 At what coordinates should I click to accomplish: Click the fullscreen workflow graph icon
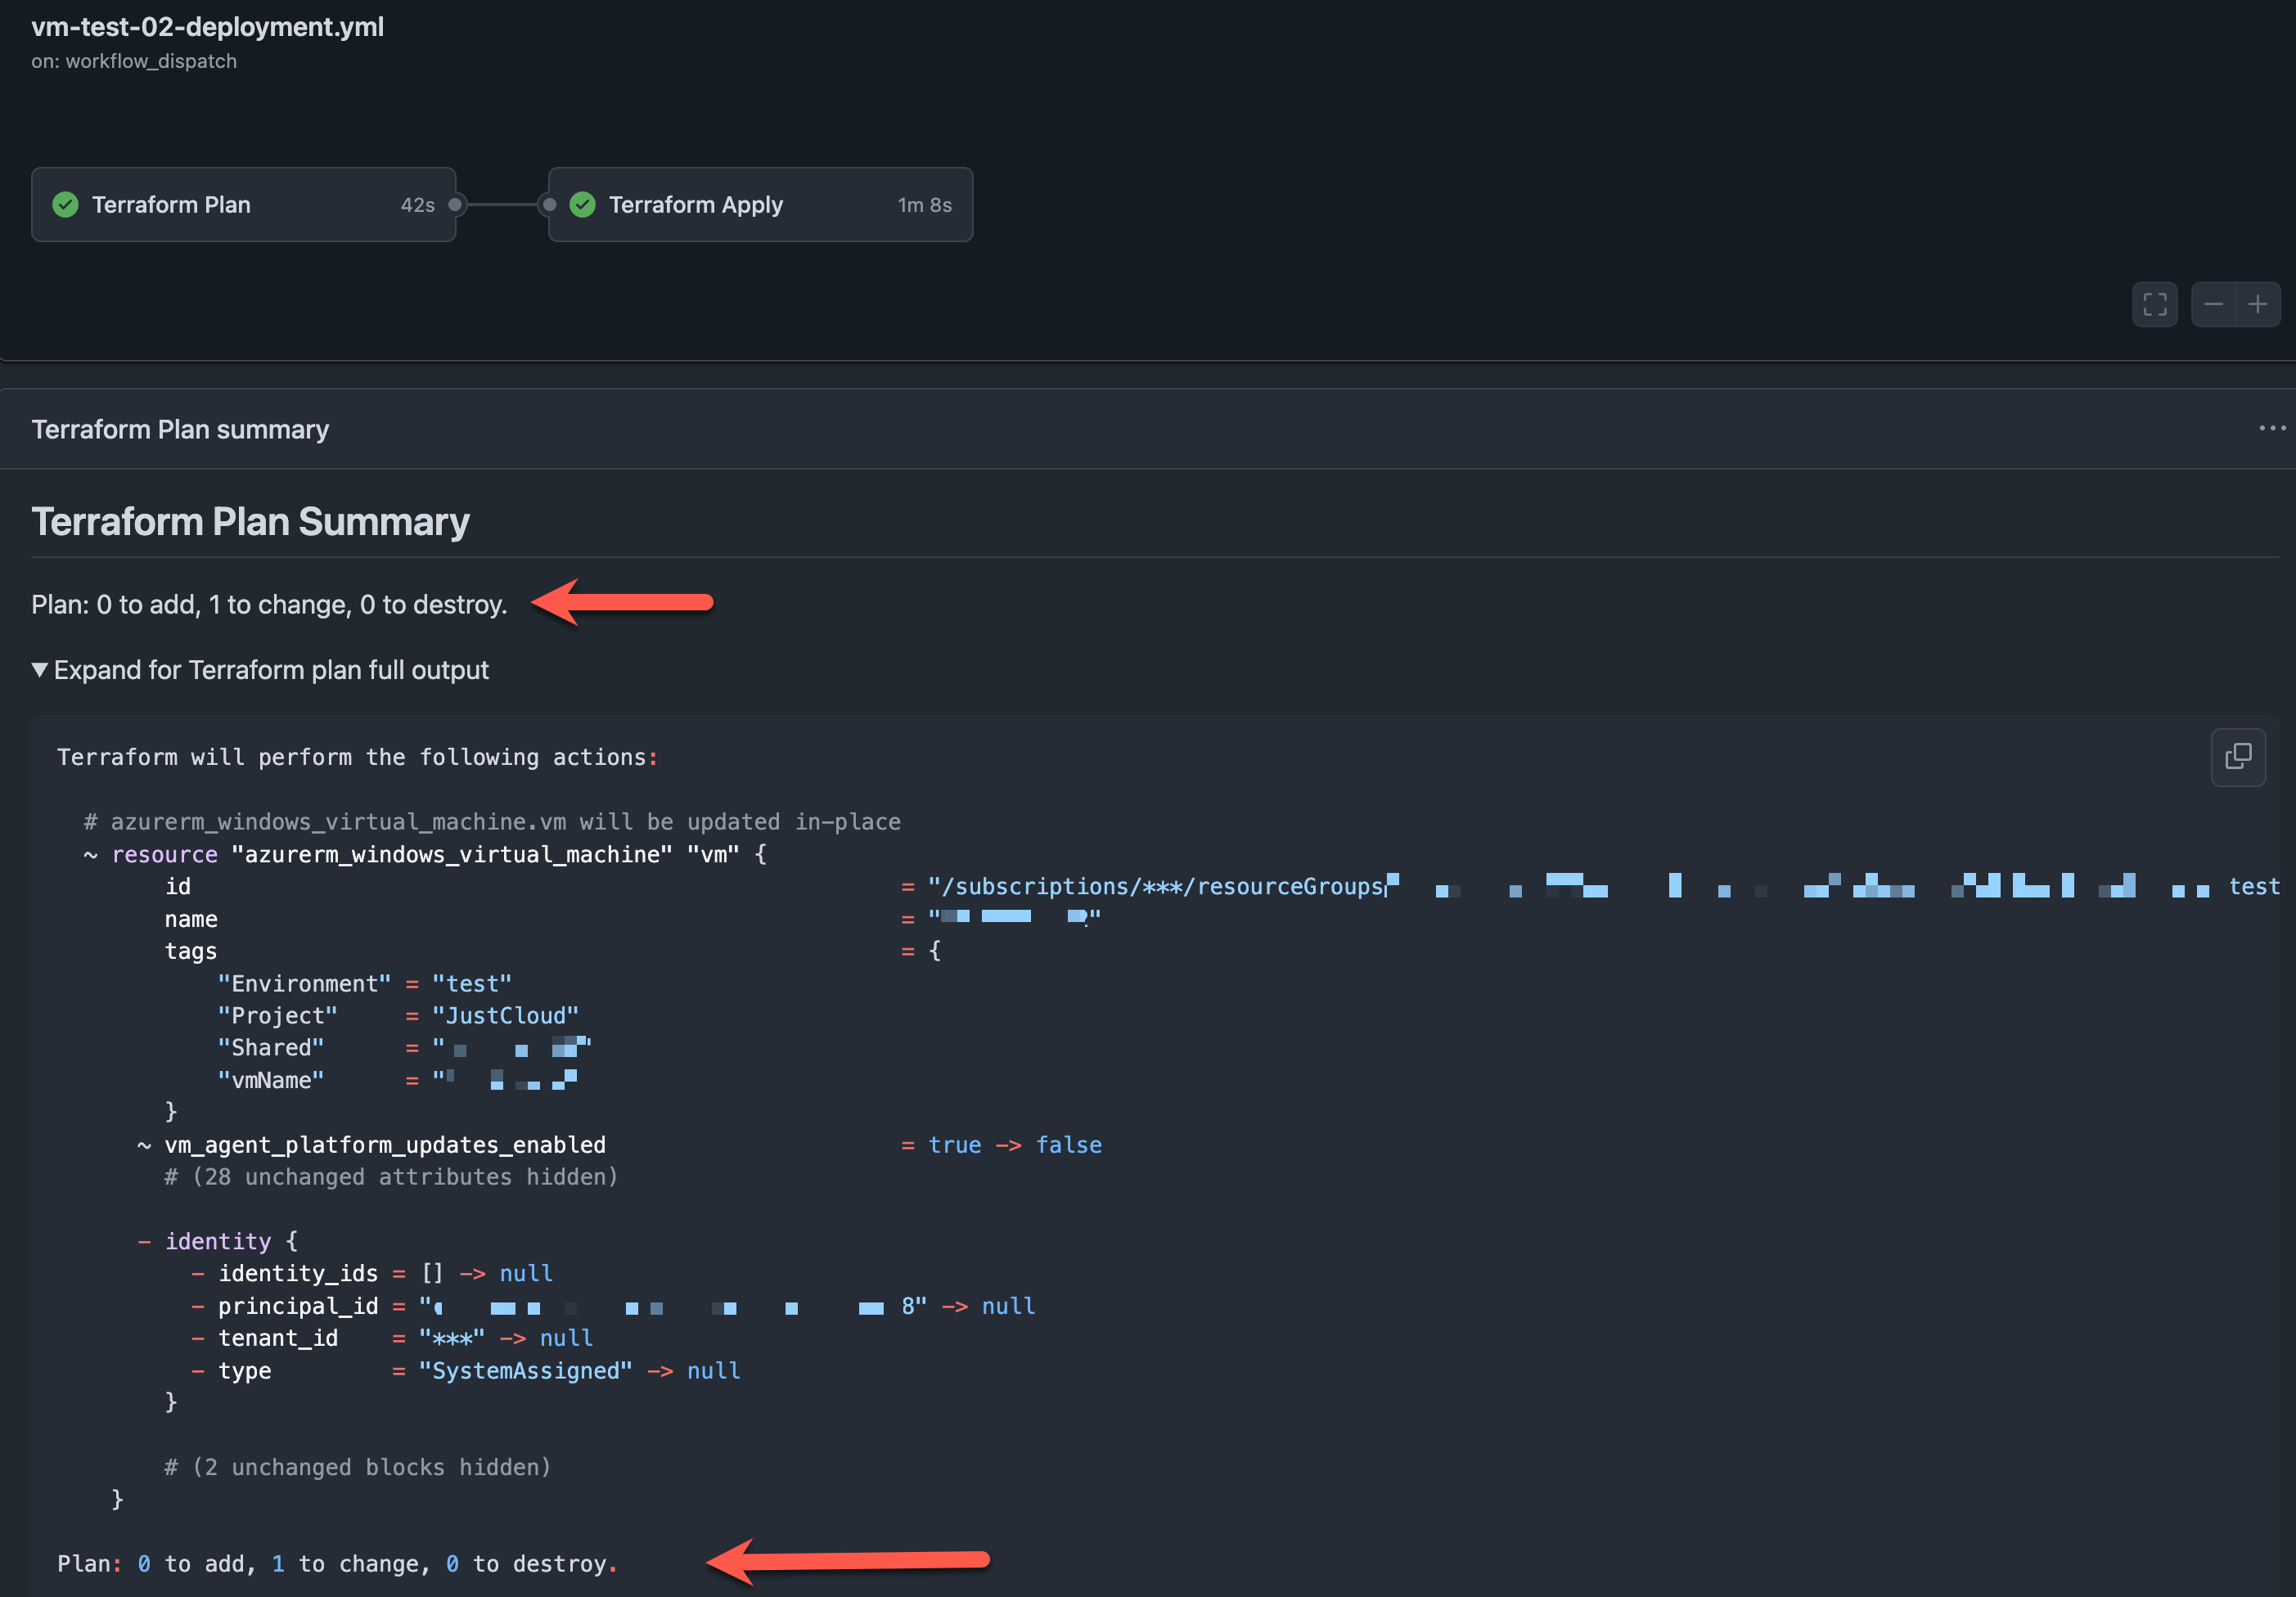[2154, 304]
